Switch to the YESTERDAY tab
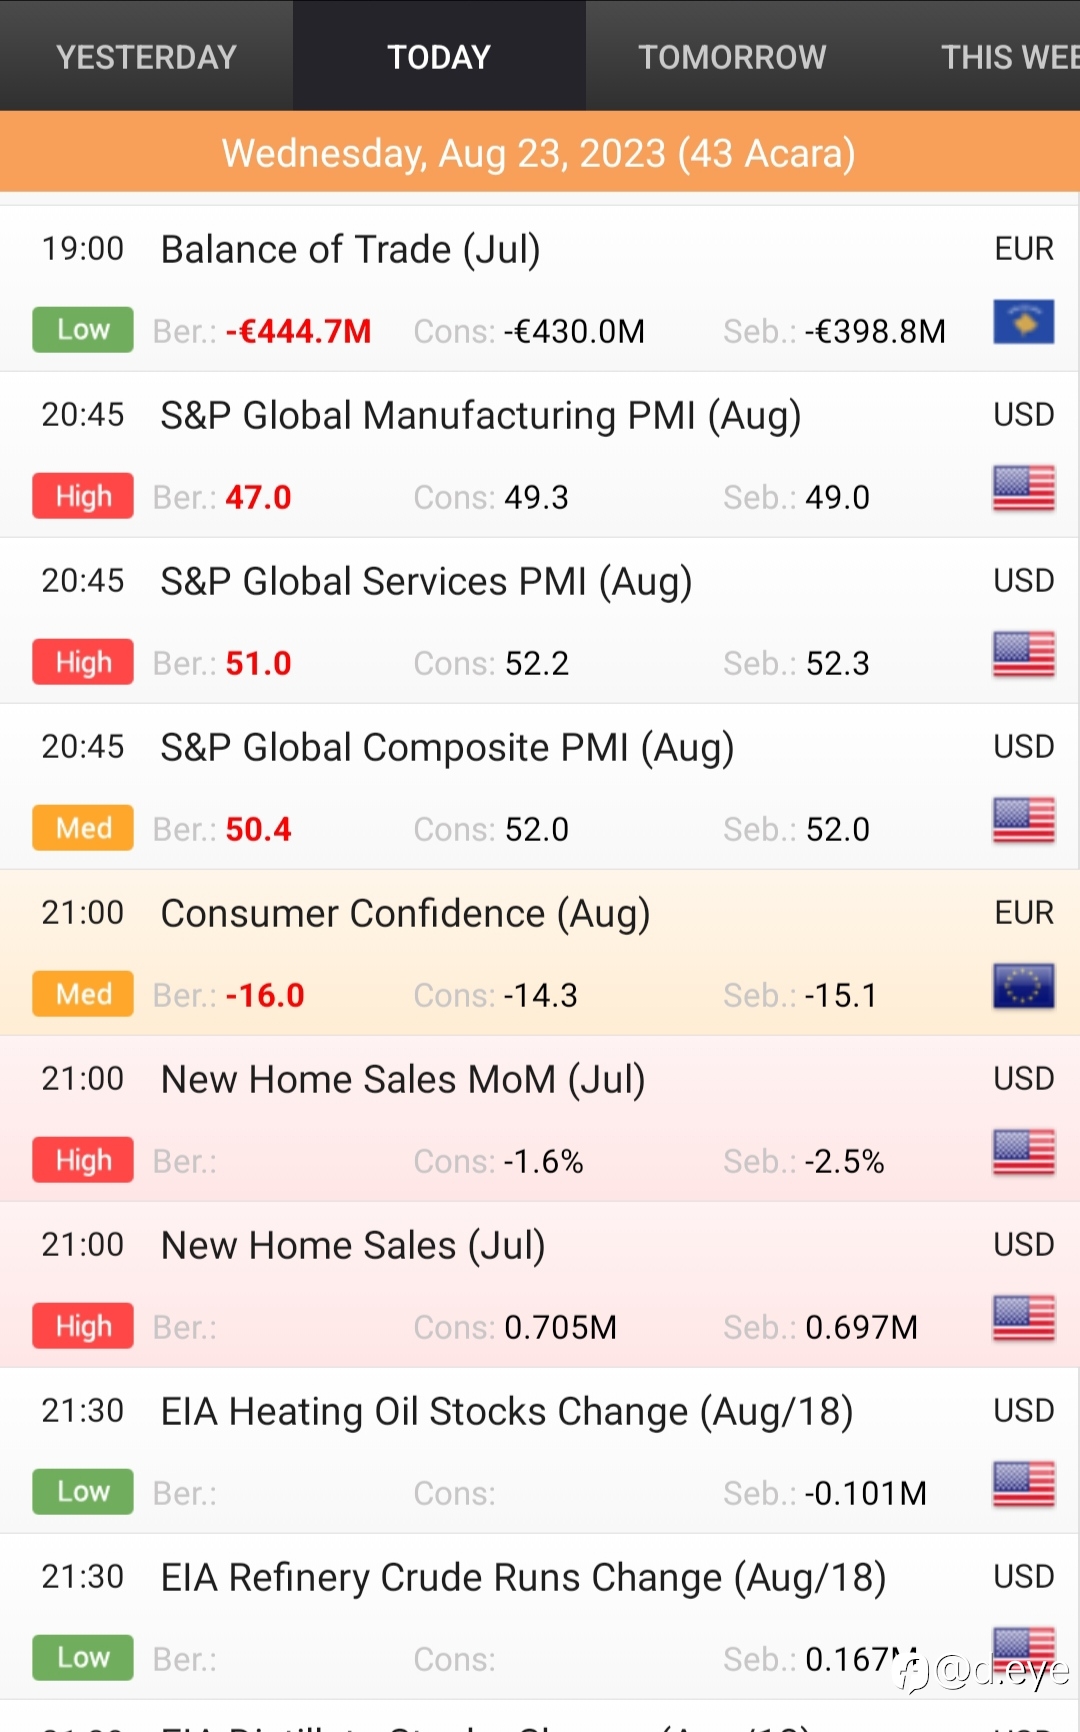 146,57
